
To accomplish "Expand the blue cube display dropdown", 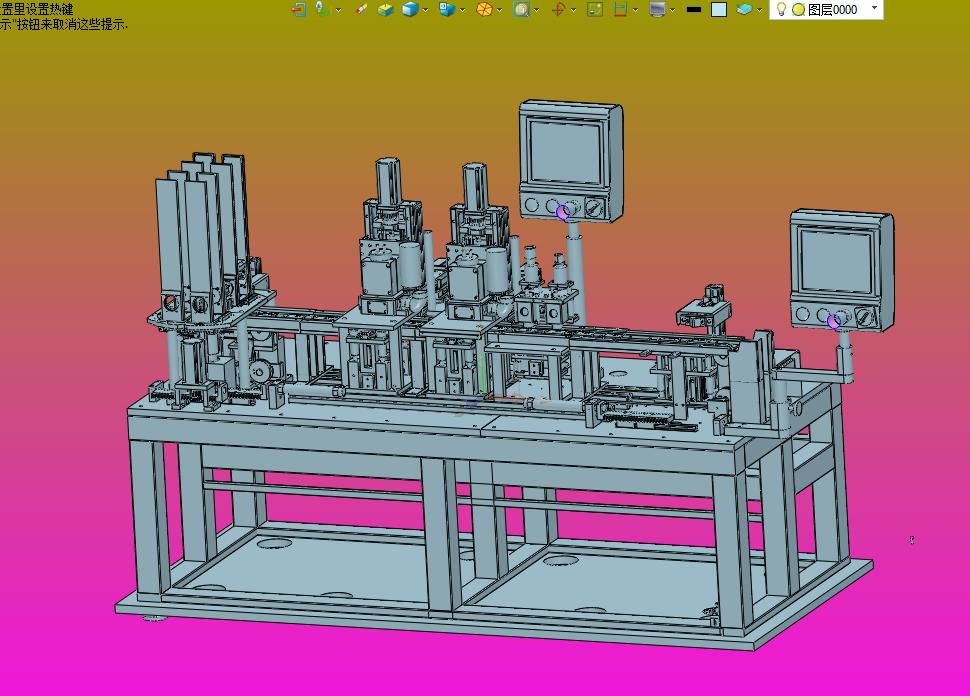I will 425,10.
